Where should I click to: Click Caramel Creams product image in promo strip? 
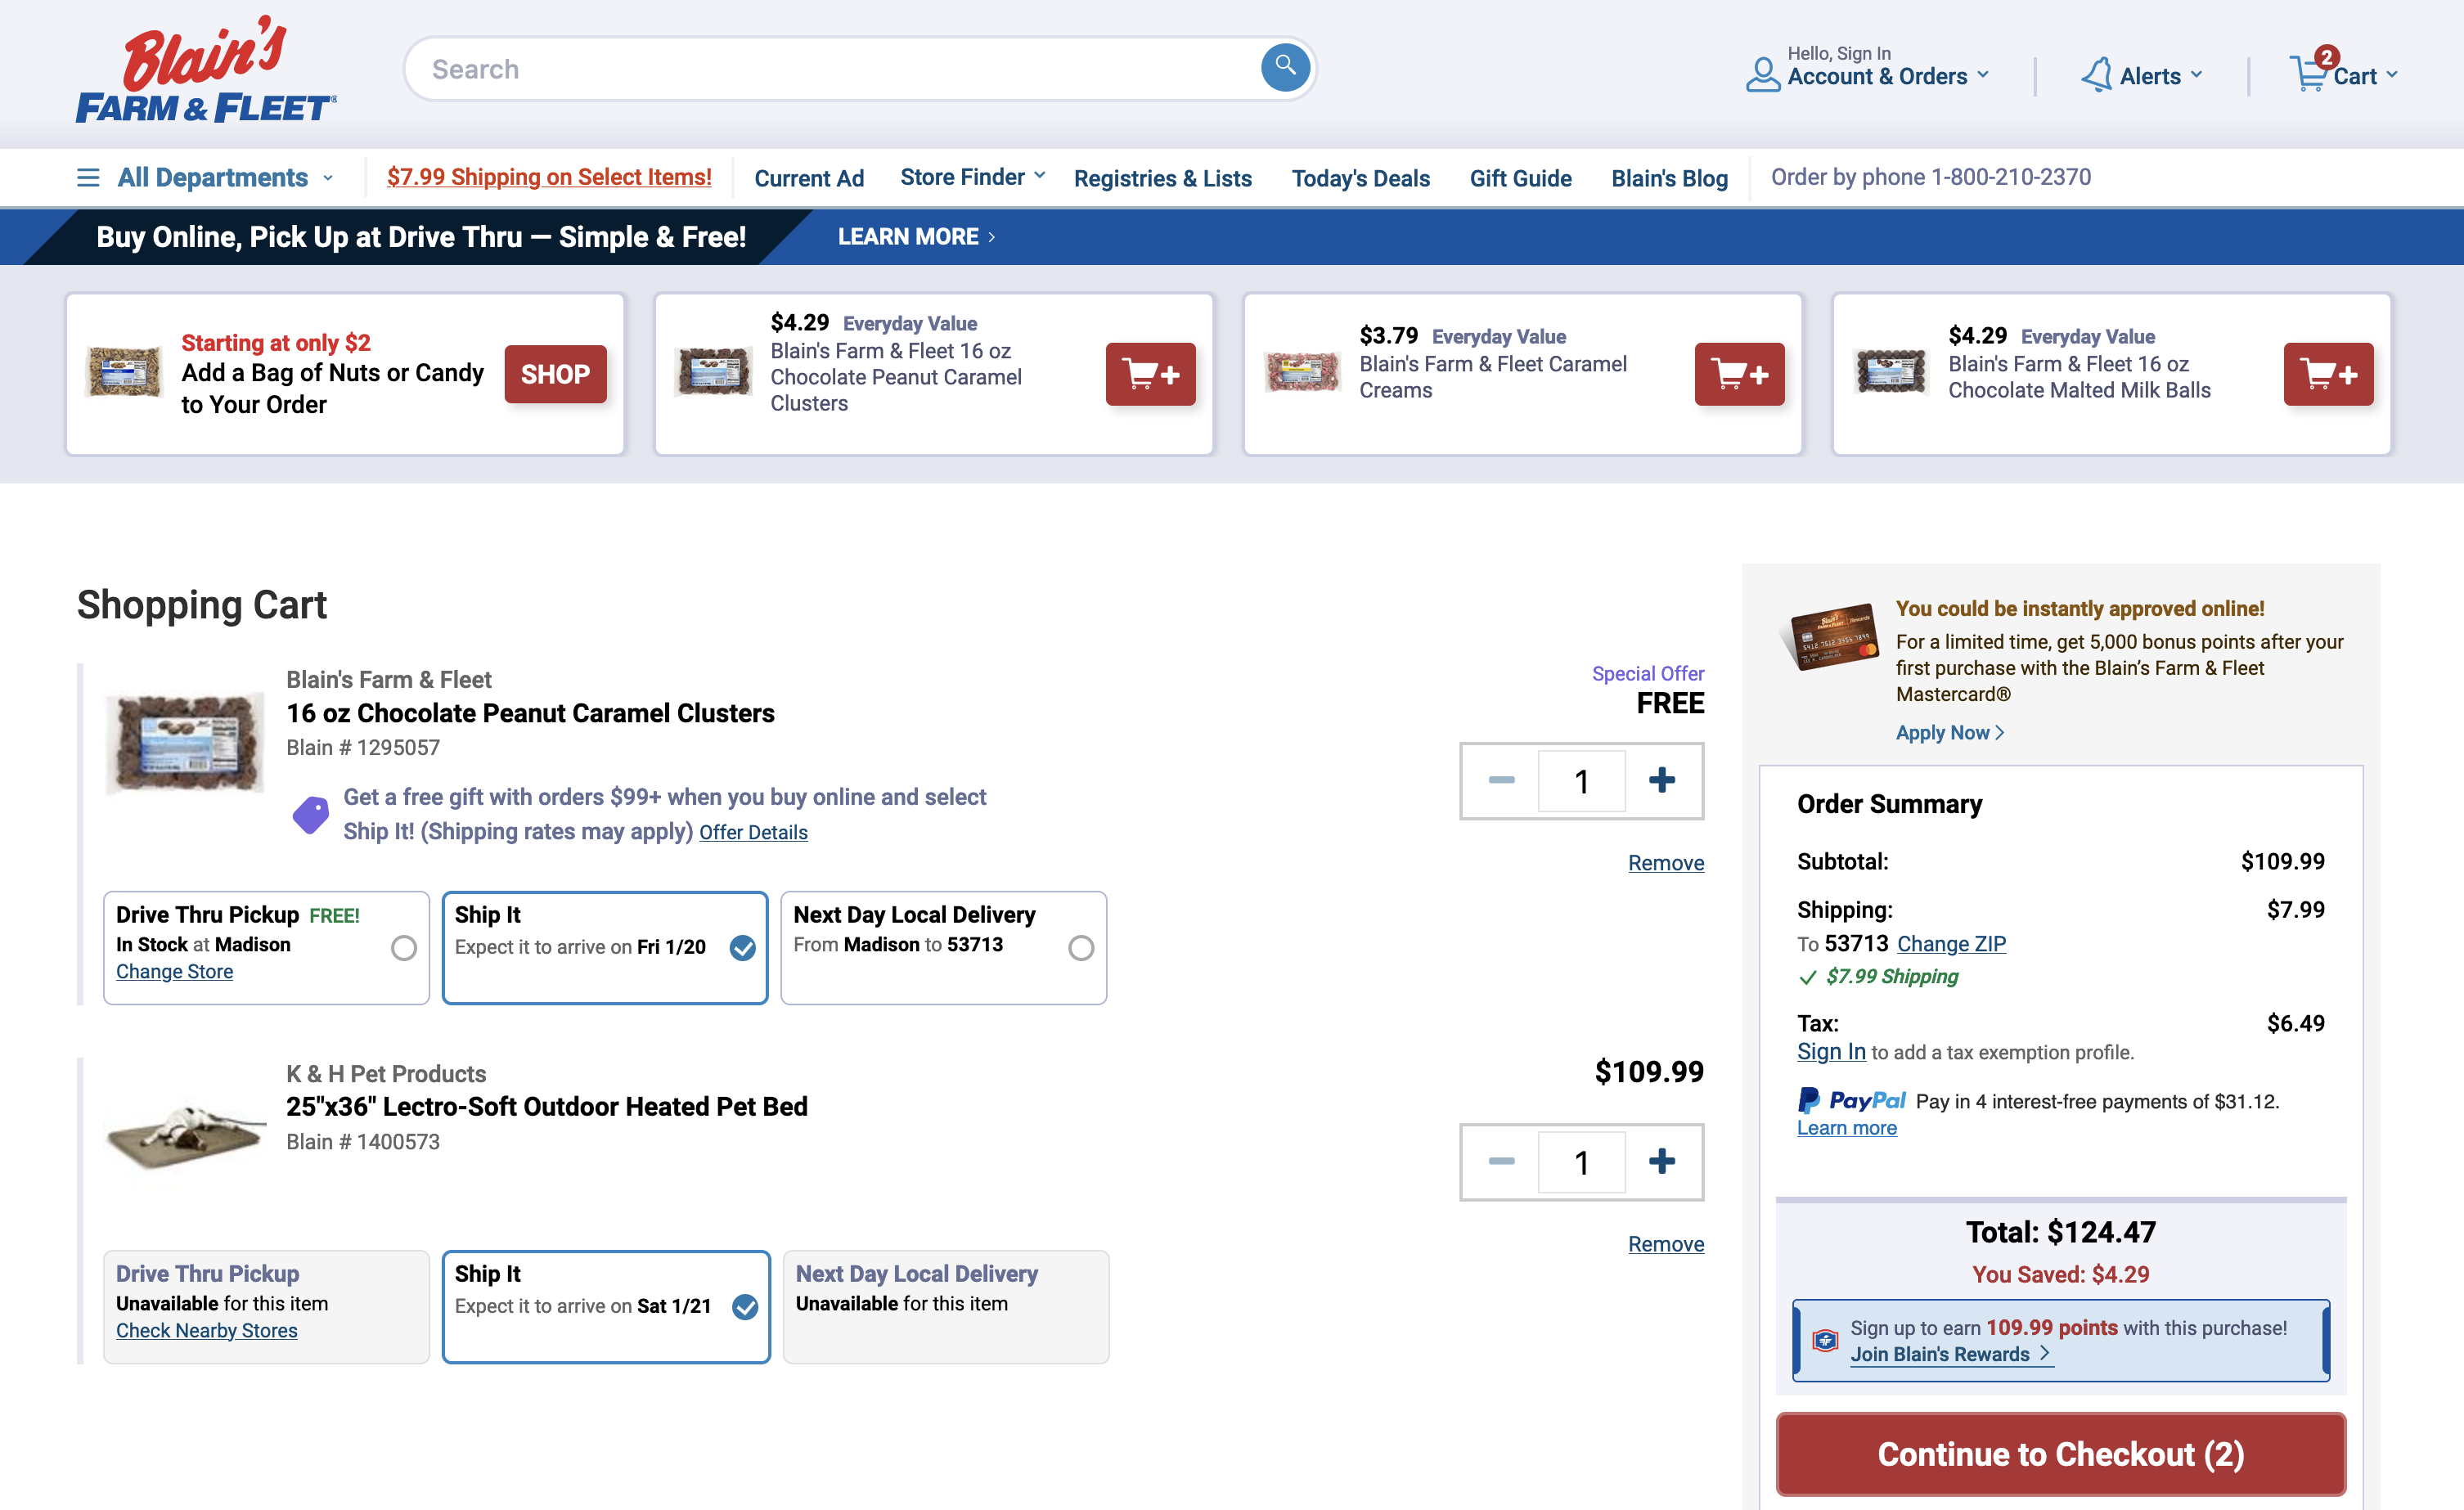[1301, 372]
